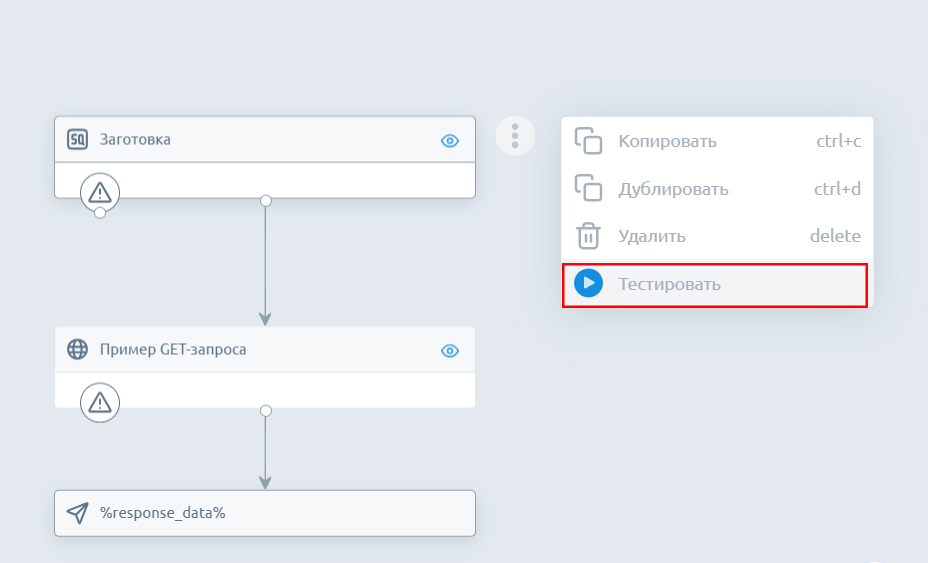Click the SQ icon on Заготовка block

pos(78,140)
